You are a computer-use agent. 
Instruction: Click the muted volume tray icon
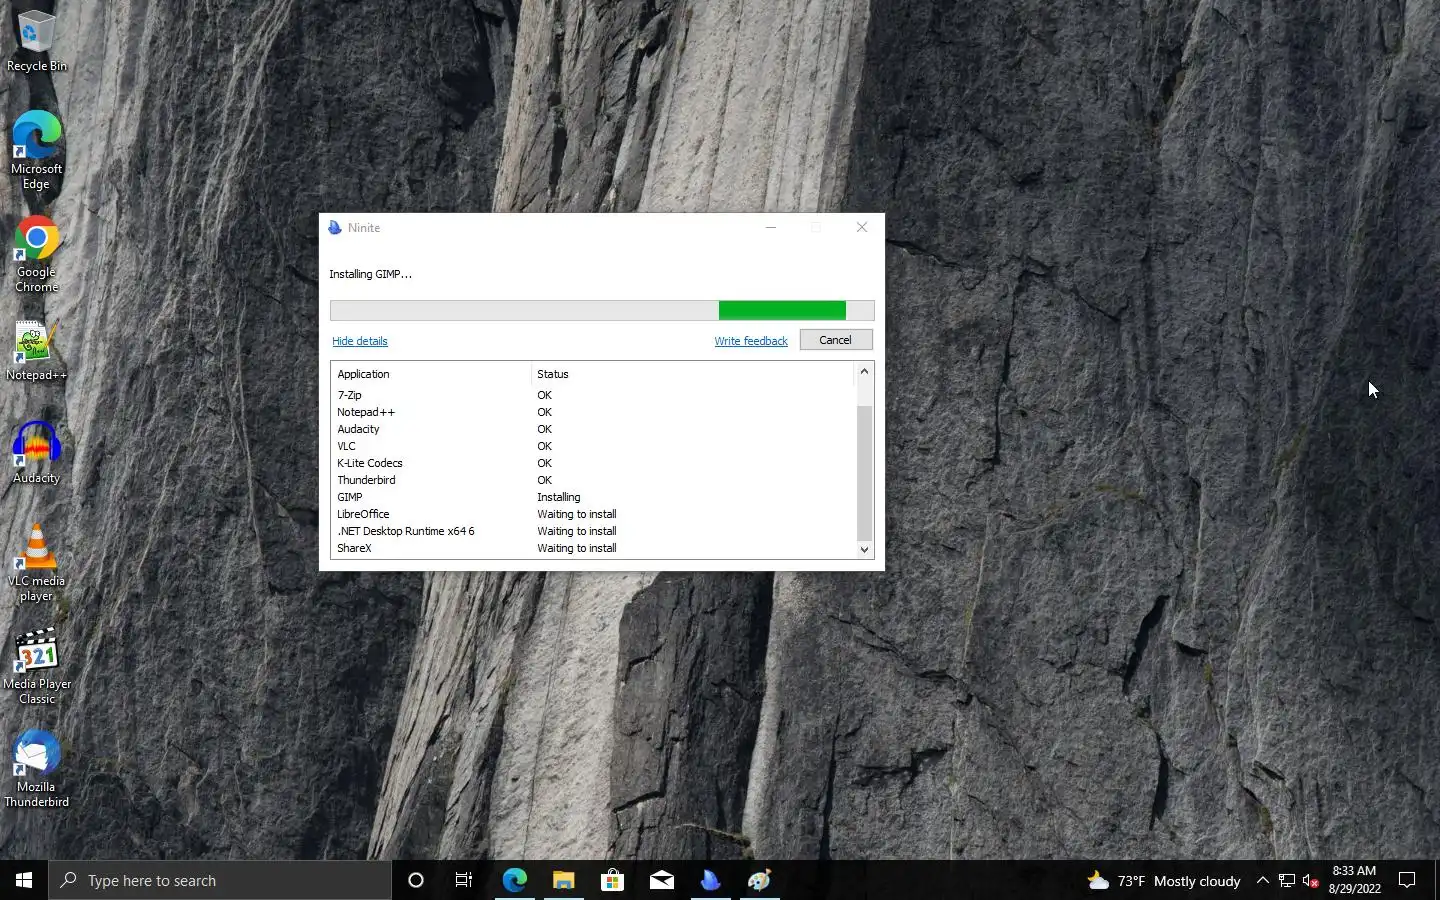point(1311,880)
